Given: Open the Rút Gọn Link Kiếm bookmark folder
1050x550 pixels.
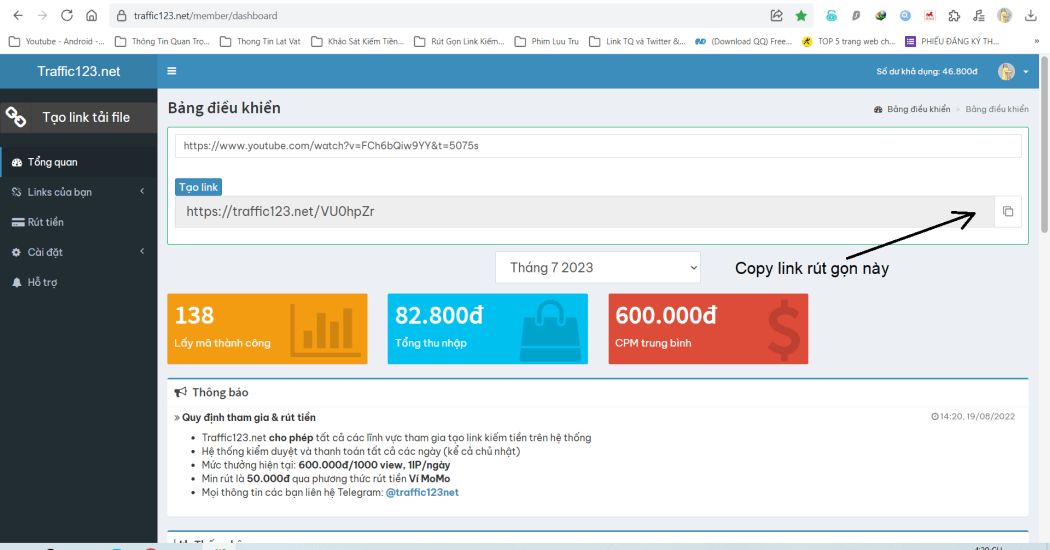Looking at the screenshot, I should 459,42.
